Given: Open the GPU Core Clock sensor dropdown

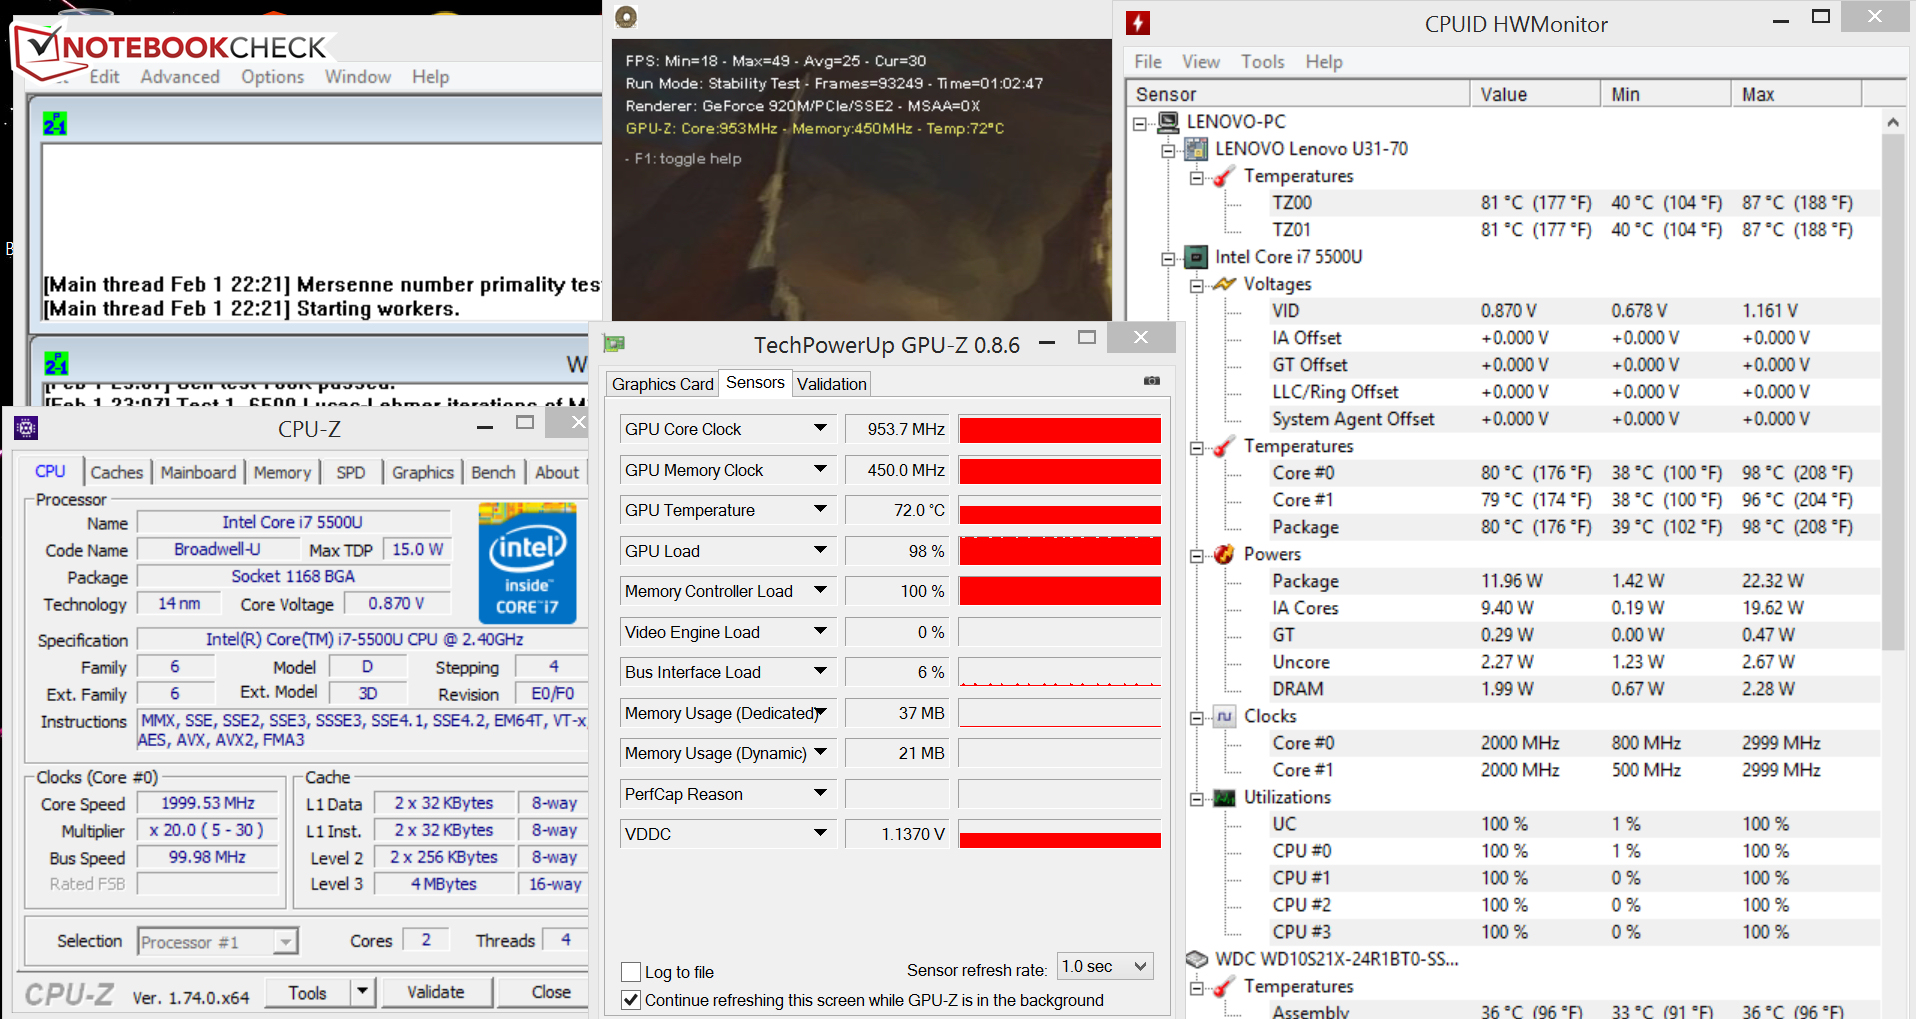Looking at the screenshot, I should (x=820, y=428).
